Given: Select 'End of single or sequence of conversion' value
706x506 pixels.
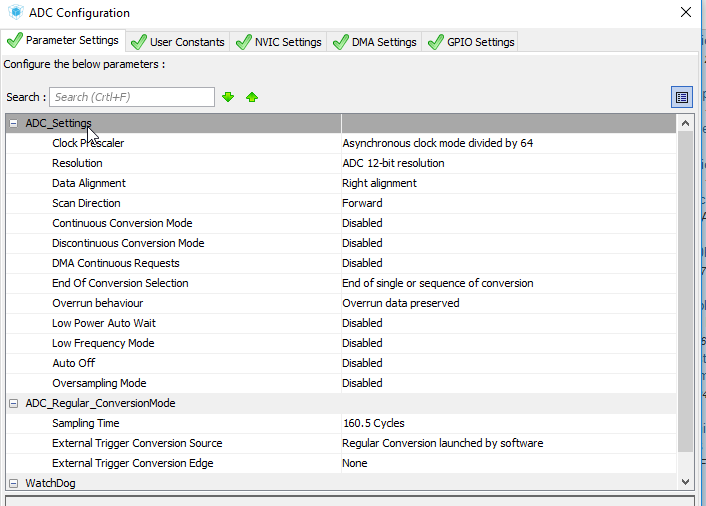Looking at the screenshot, I should point(438,283).
